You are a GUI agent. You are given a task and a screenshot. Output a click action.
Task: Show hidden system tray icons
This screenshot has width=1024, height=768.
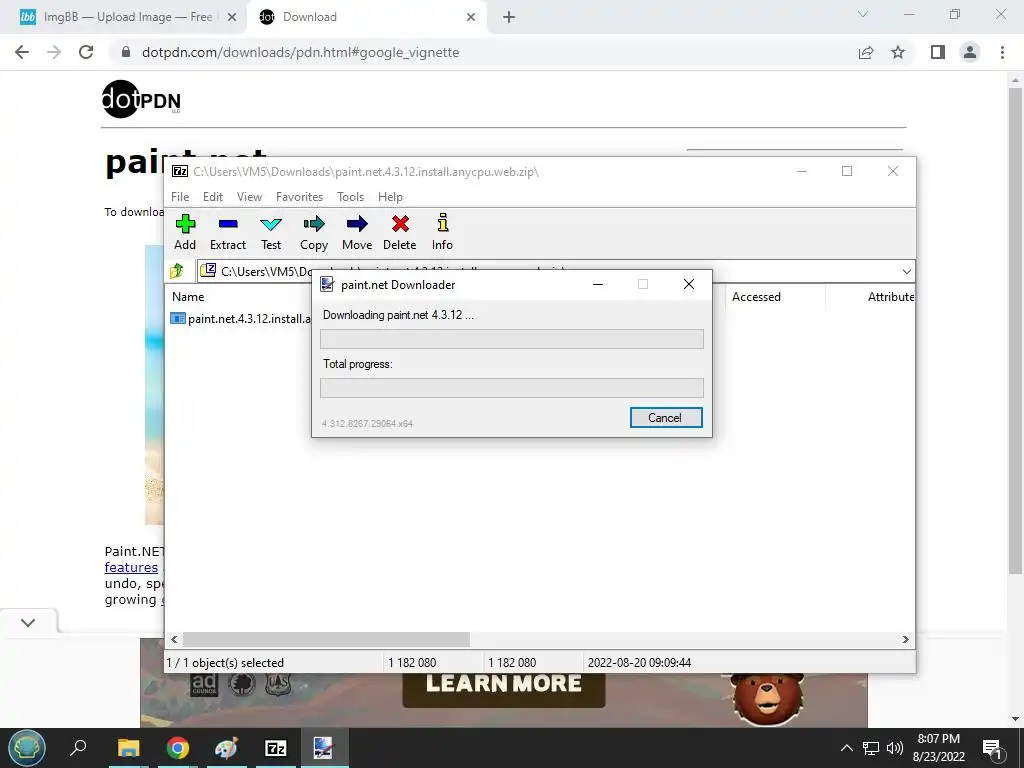(846, 748)
